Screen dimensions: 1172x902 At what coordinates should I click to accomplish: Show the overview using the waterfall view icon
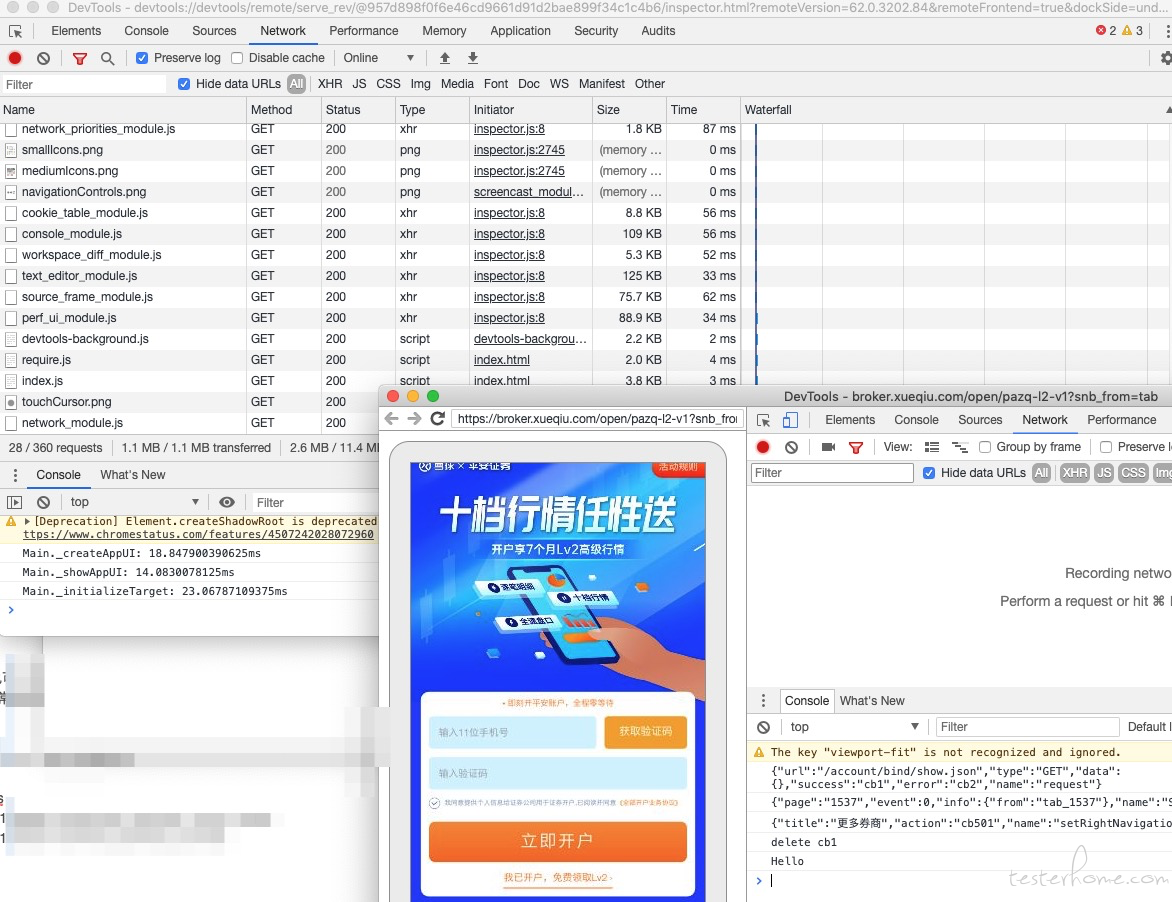960,447
